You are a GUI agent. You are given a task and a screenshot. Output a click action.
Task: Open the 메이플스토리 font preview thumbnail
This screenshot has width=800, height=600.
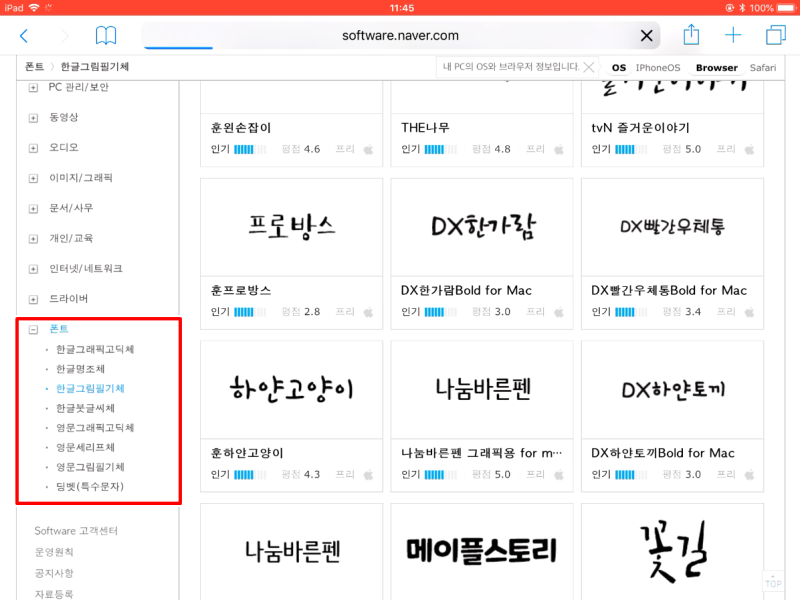[482, 552]
